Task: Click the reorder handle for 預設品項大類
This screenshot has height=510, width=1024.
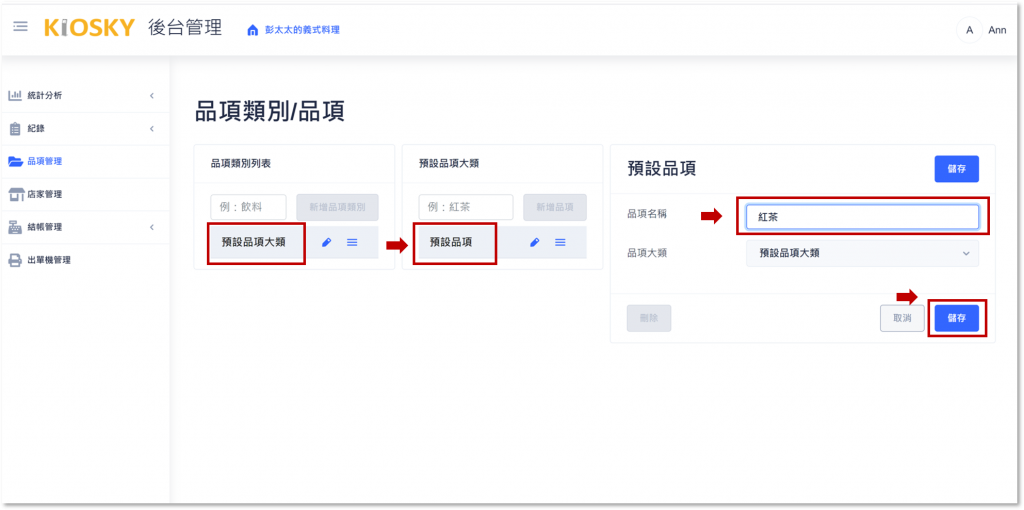Action: [x=352, y=242]
